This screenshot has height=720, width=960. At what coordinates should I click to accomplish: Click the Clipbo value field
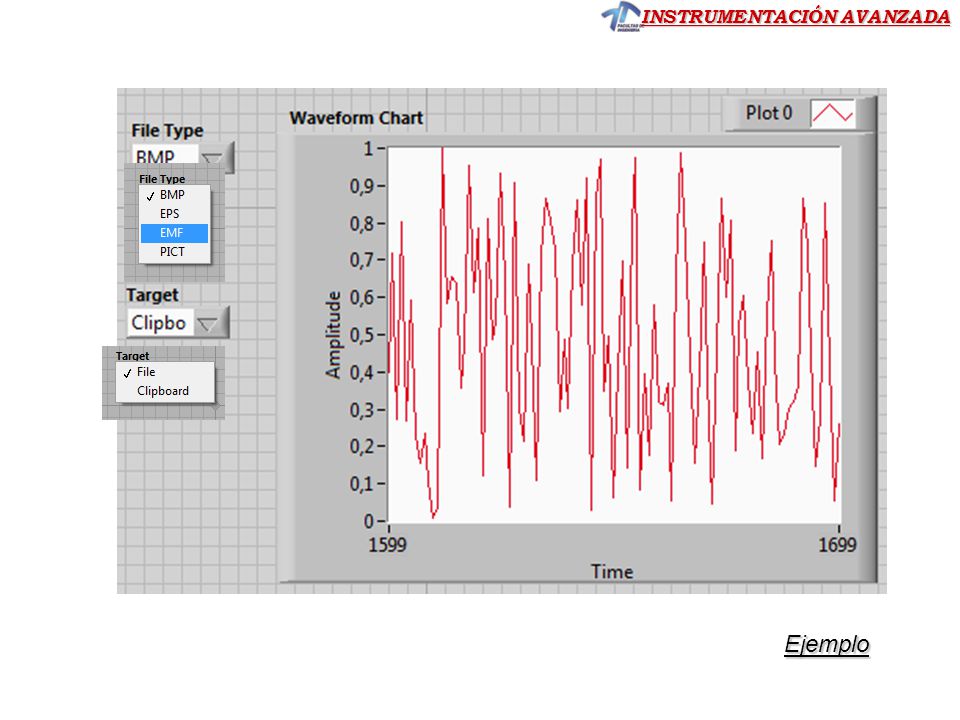pyautogui.click(x=160, y=323)
